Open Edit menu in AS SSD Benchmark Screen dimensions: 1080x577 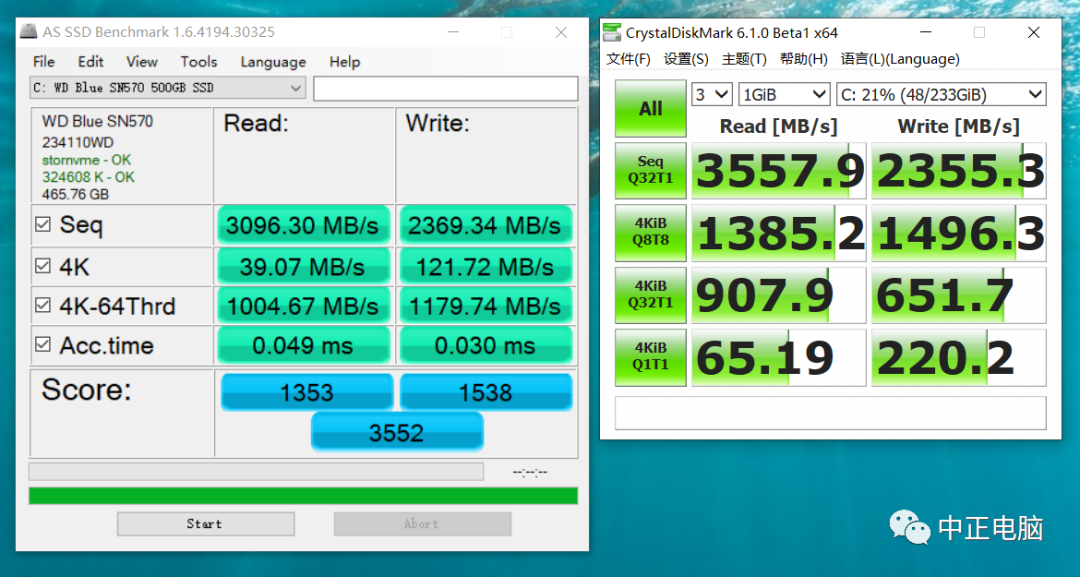90,62
